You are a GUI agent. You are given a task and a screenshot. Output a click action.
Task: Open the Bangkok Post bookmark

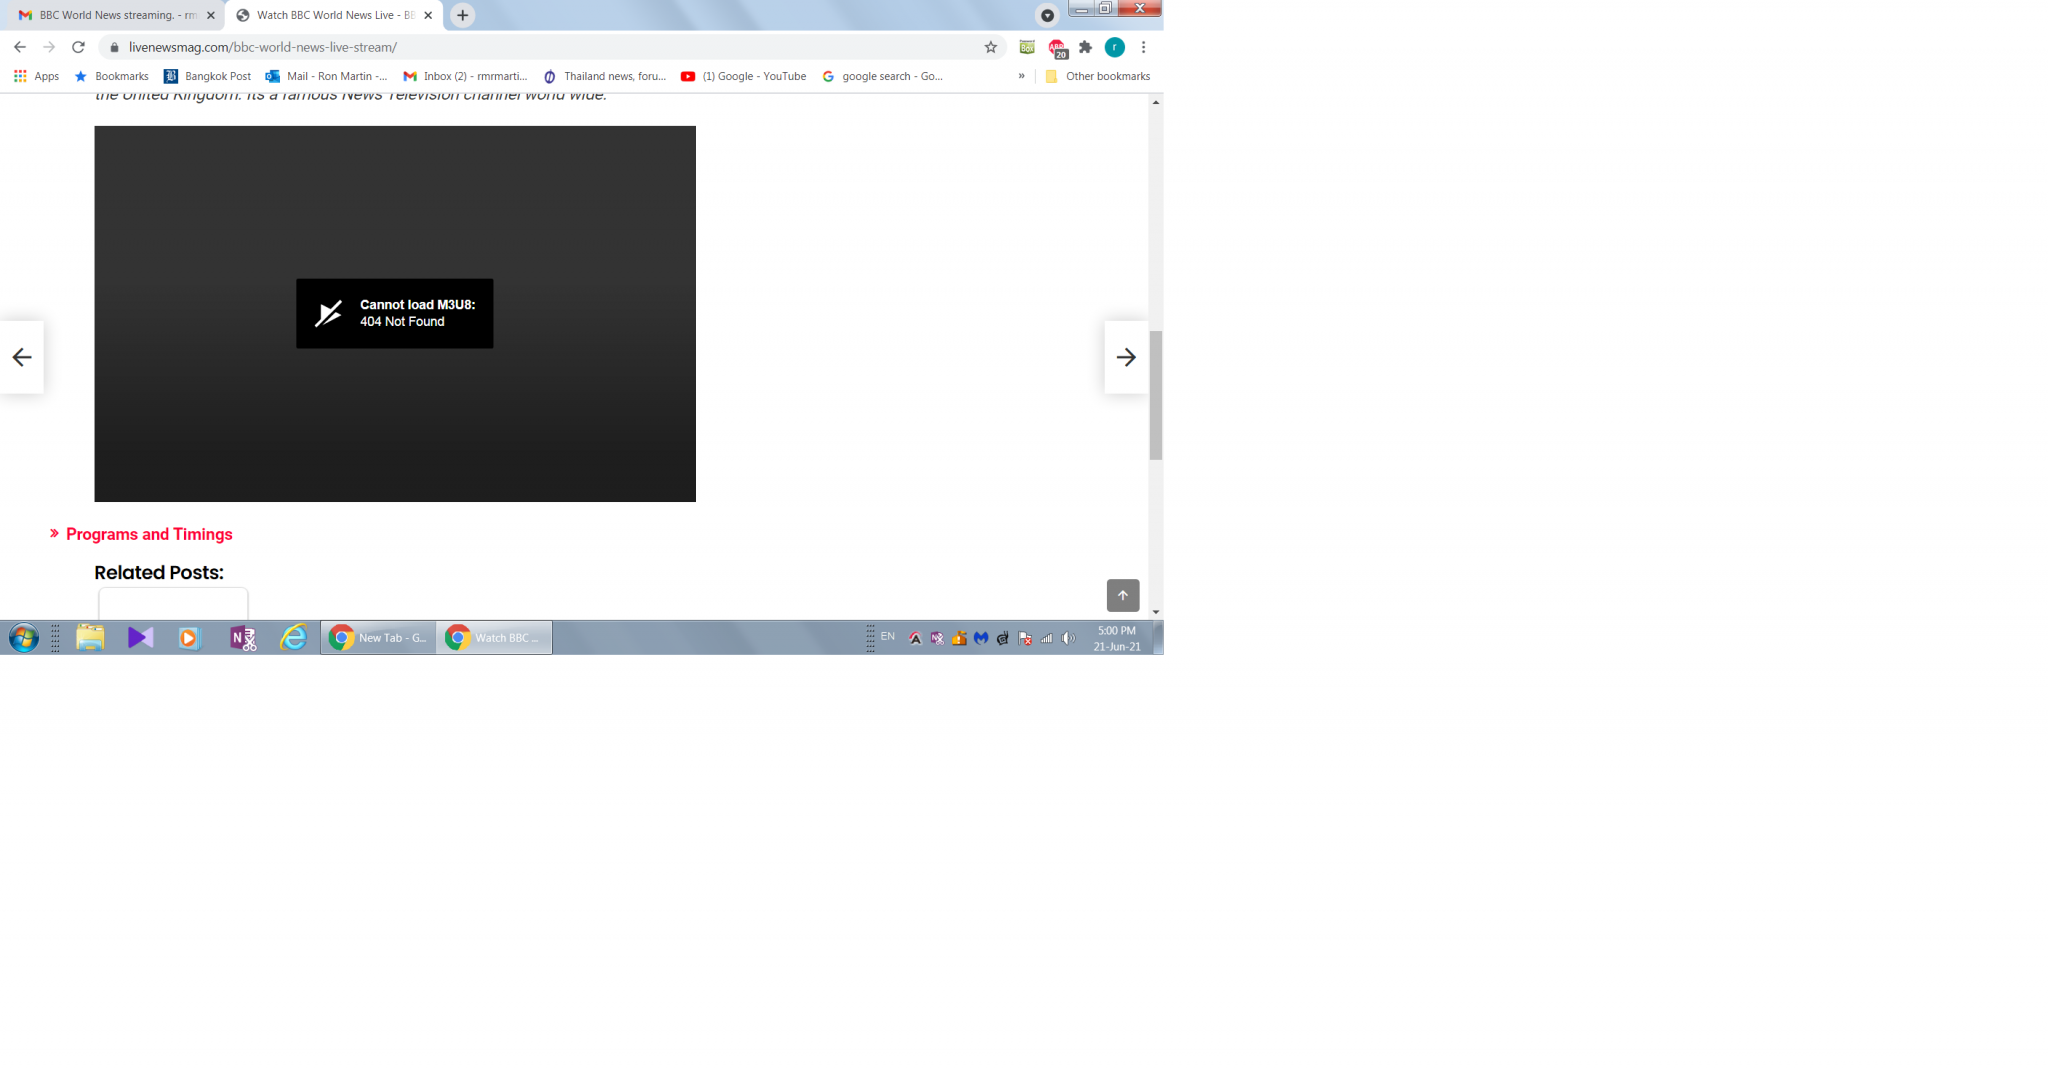click(207, 76)
